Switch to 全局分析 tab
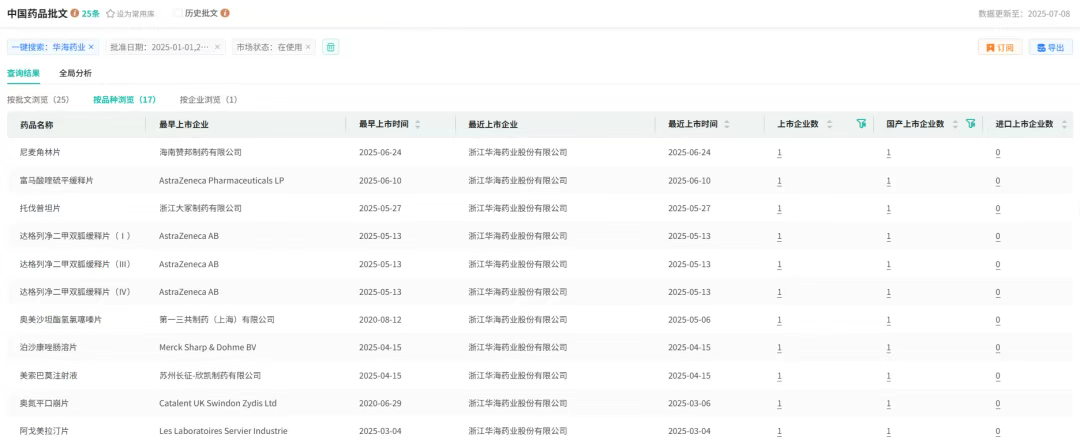Screen dimensions: 1080x442 (x=75, y=73)
